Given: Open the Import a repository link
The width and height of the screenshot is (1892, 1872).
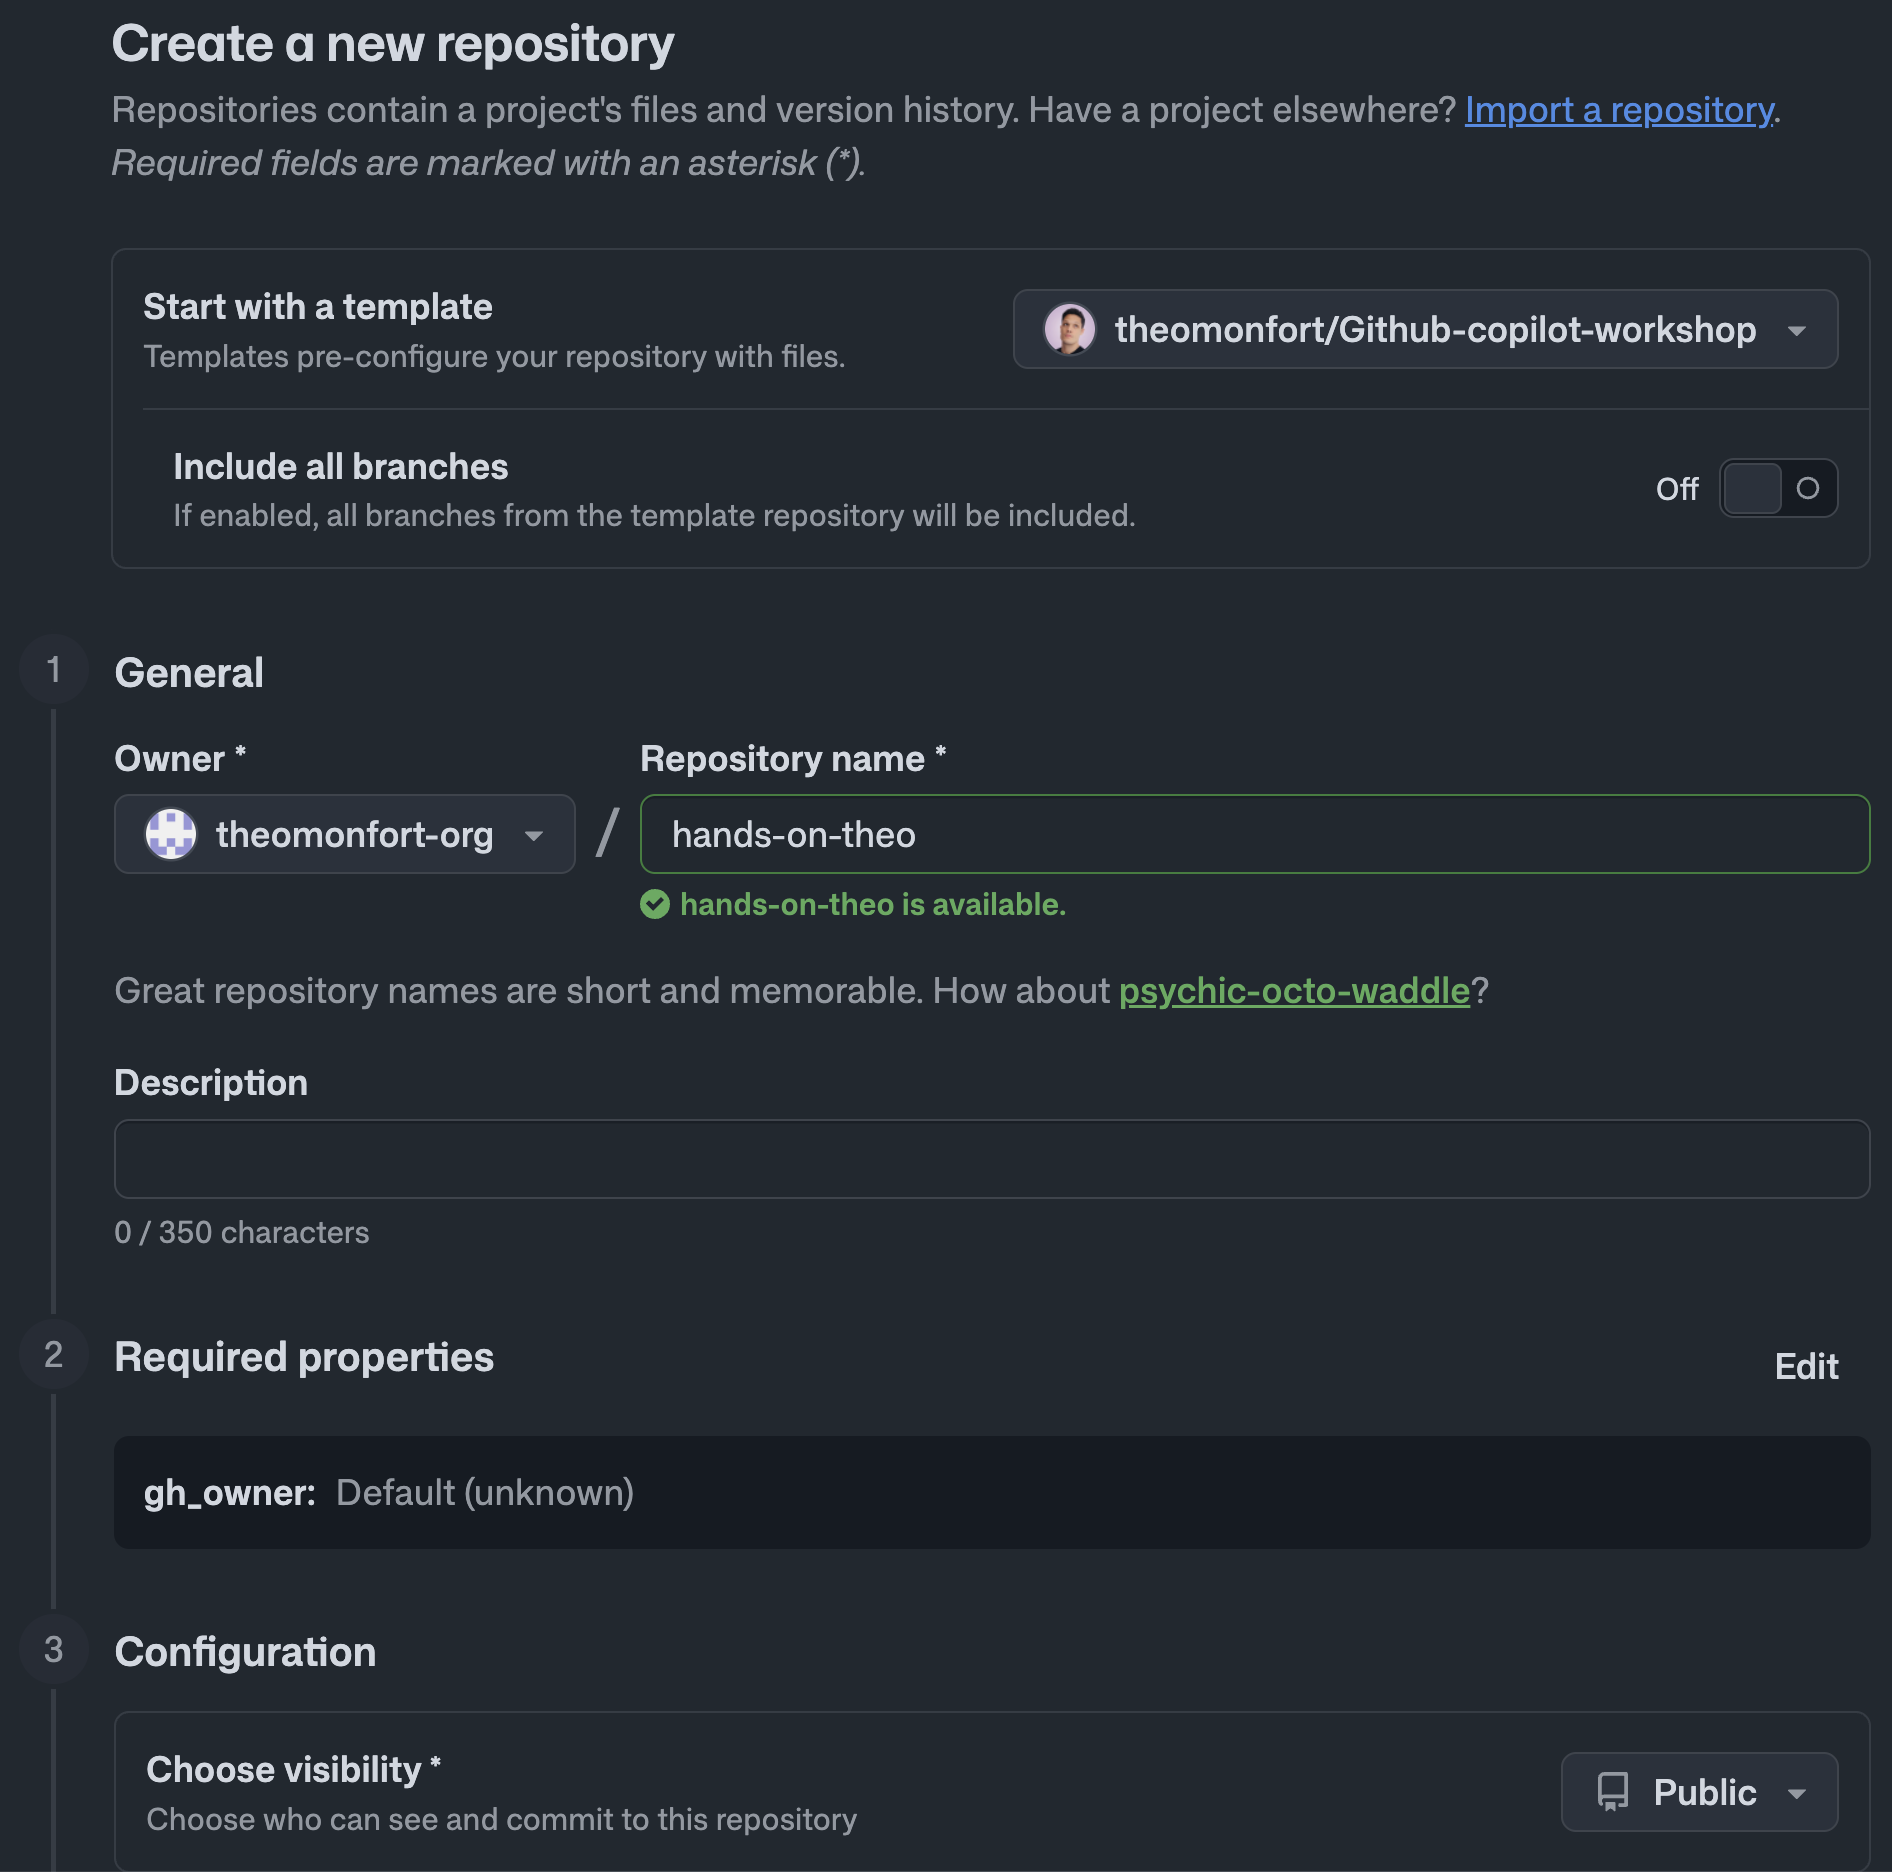Looking at the screenshot, I should tap(1619, 109).
